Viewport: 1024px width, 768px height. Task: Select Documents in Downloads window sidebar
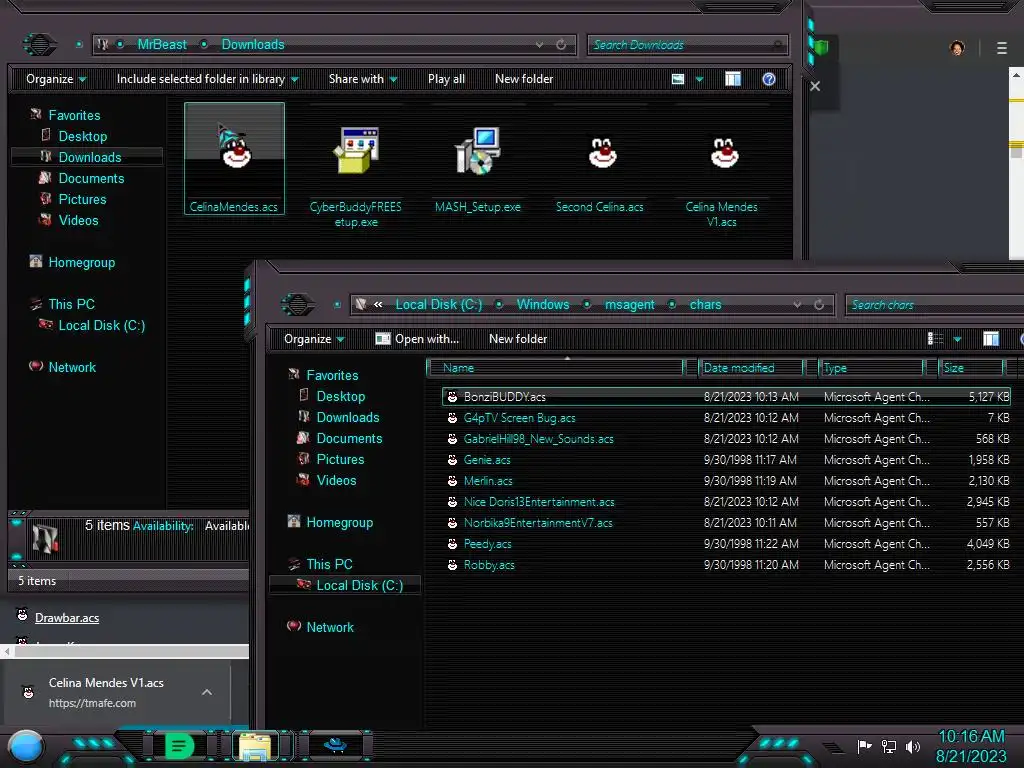pyautogui.click(x=91, y=178)
